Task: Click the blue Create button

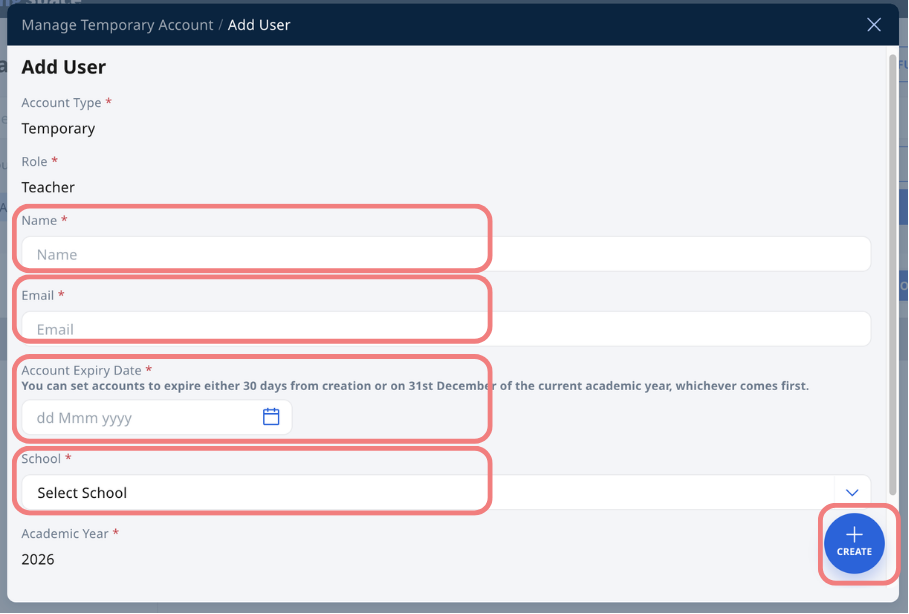Action: [854, 543]
